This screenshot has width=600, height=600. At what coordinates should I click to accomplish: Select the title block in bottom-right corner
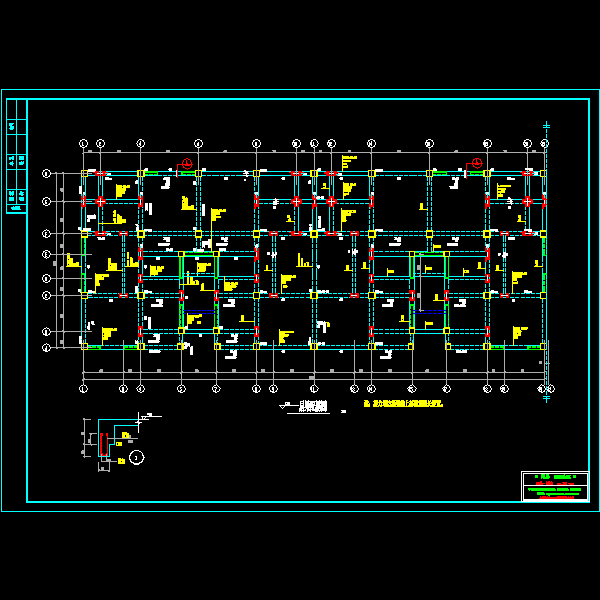[555, 486]
